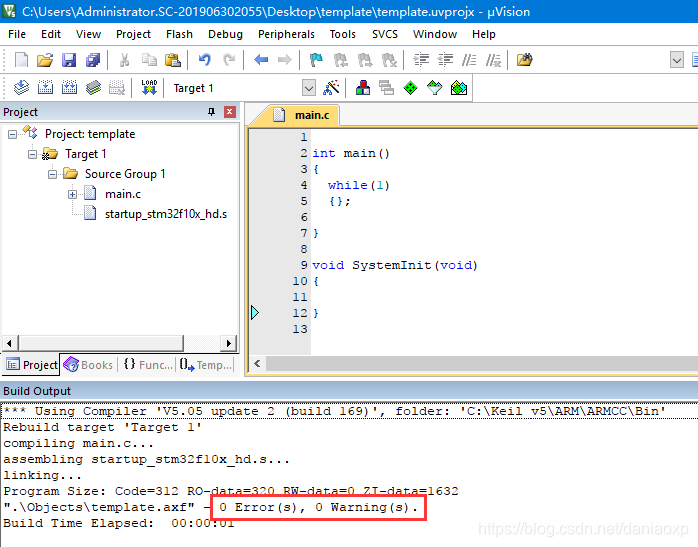Screen dimensions: 698x547
Task: Open the Peripherals menu
Action: (286, 34)
